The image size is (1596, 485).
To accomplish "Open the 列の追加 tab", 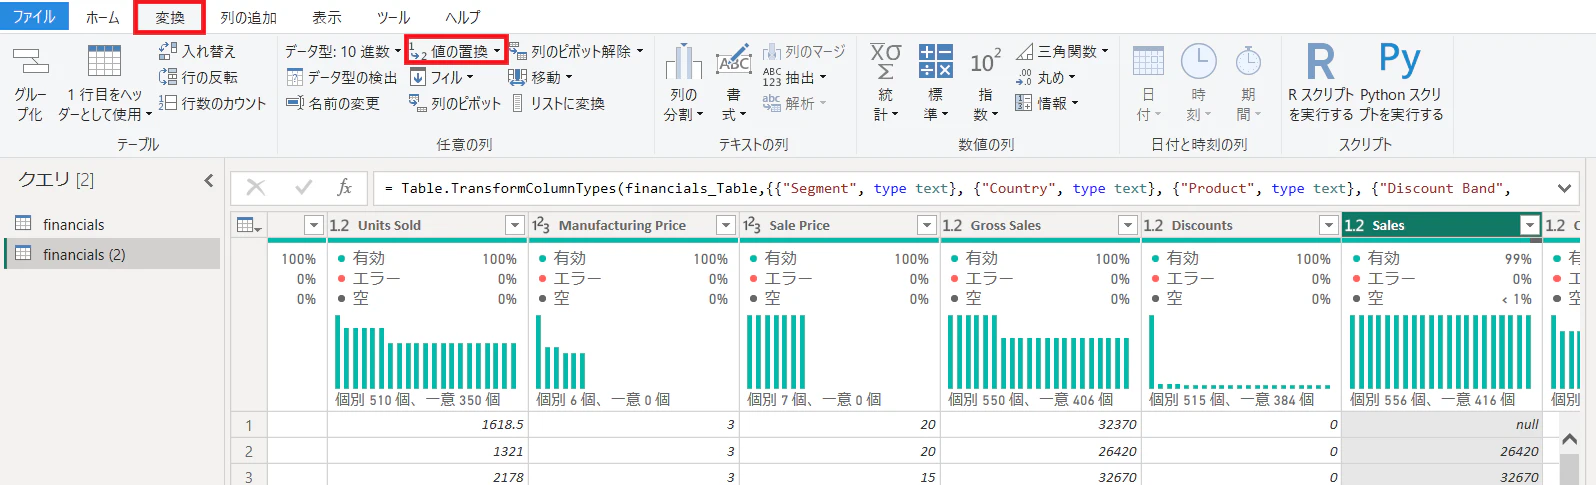I will (248, 17).
